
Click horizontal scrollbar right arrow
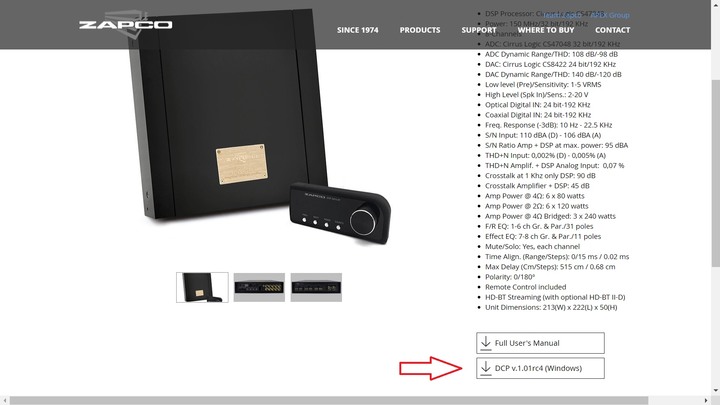[706, 400]
